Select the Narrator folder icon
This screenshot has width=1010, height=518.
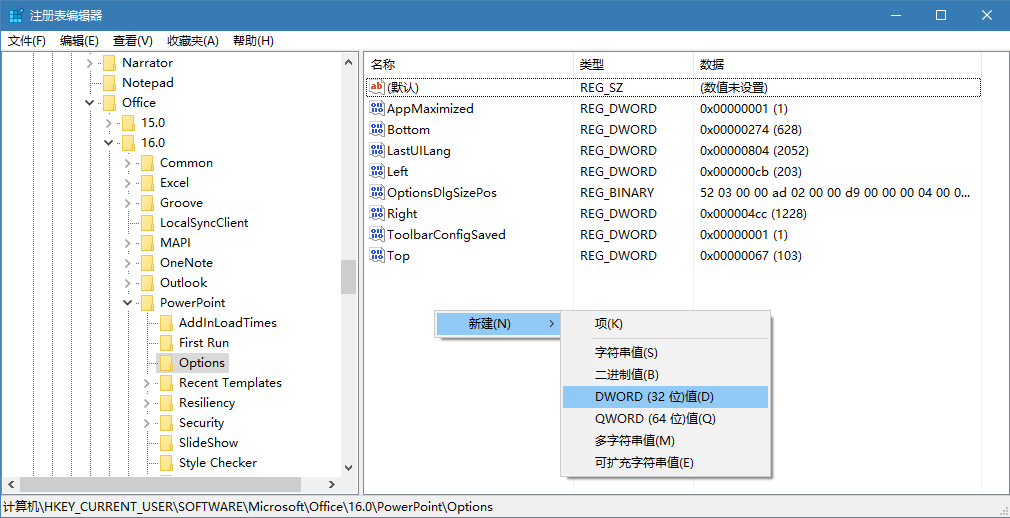pyautogui.click(x=109, y=62)
